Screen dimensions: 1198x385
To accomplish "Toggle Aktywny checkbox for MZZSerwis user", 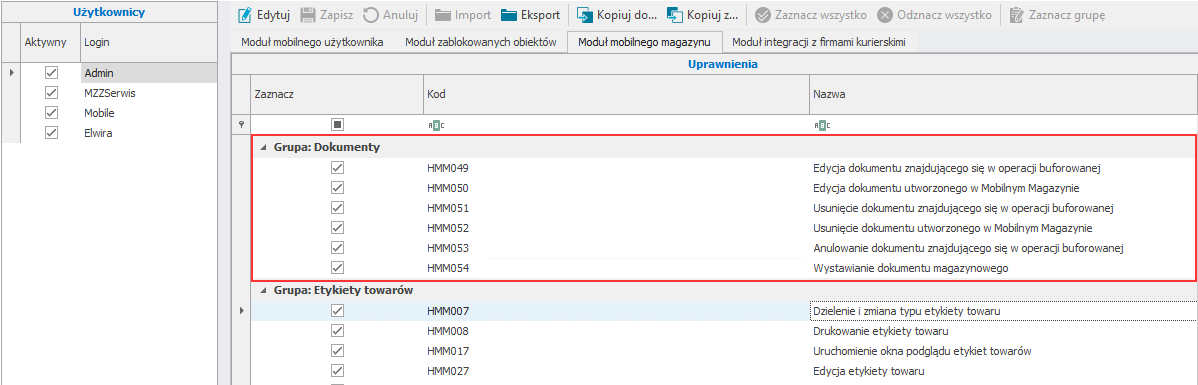I will 52,92.
